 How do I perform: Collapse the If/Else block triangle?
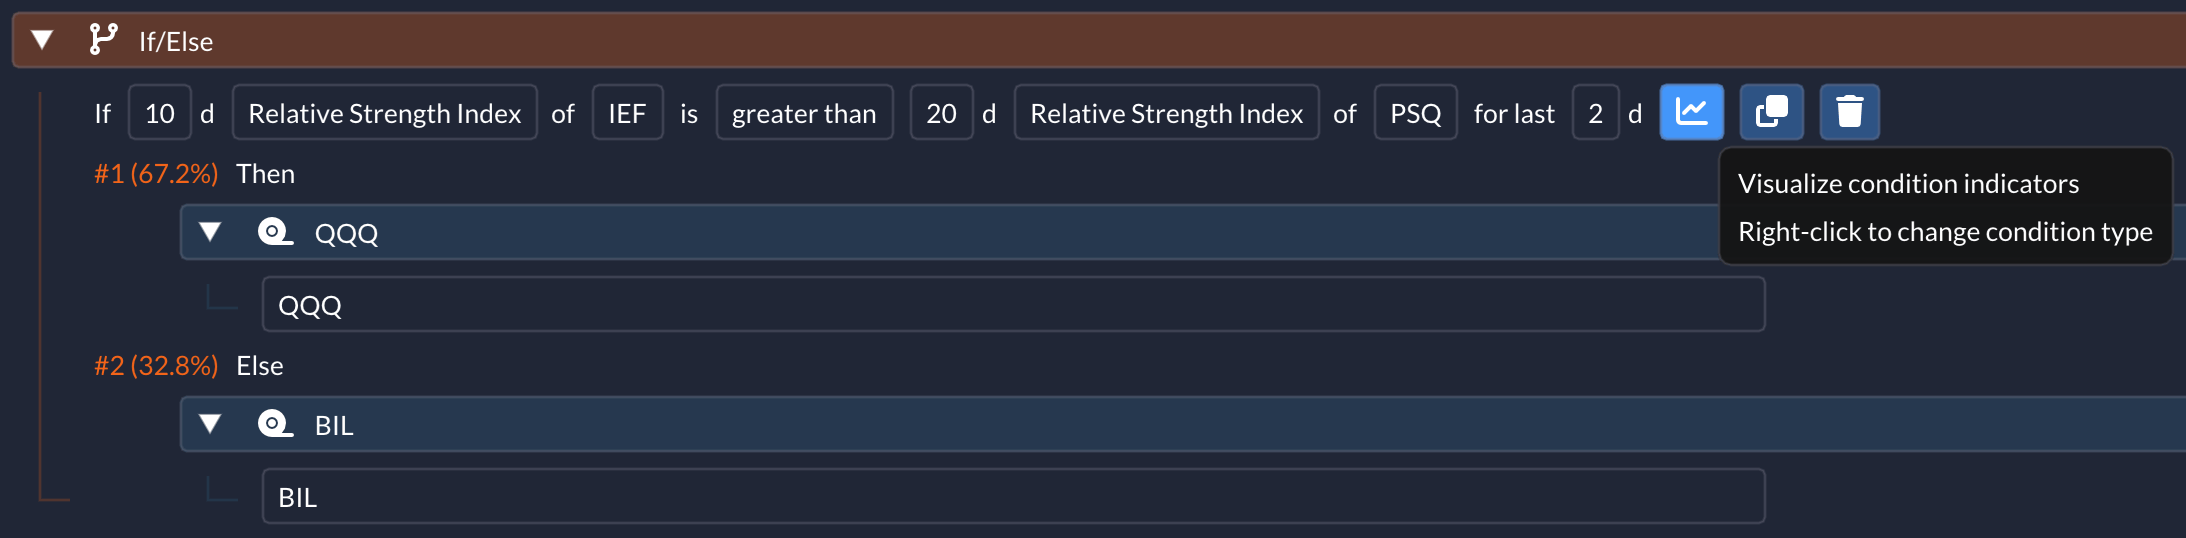tap(42, 40)
